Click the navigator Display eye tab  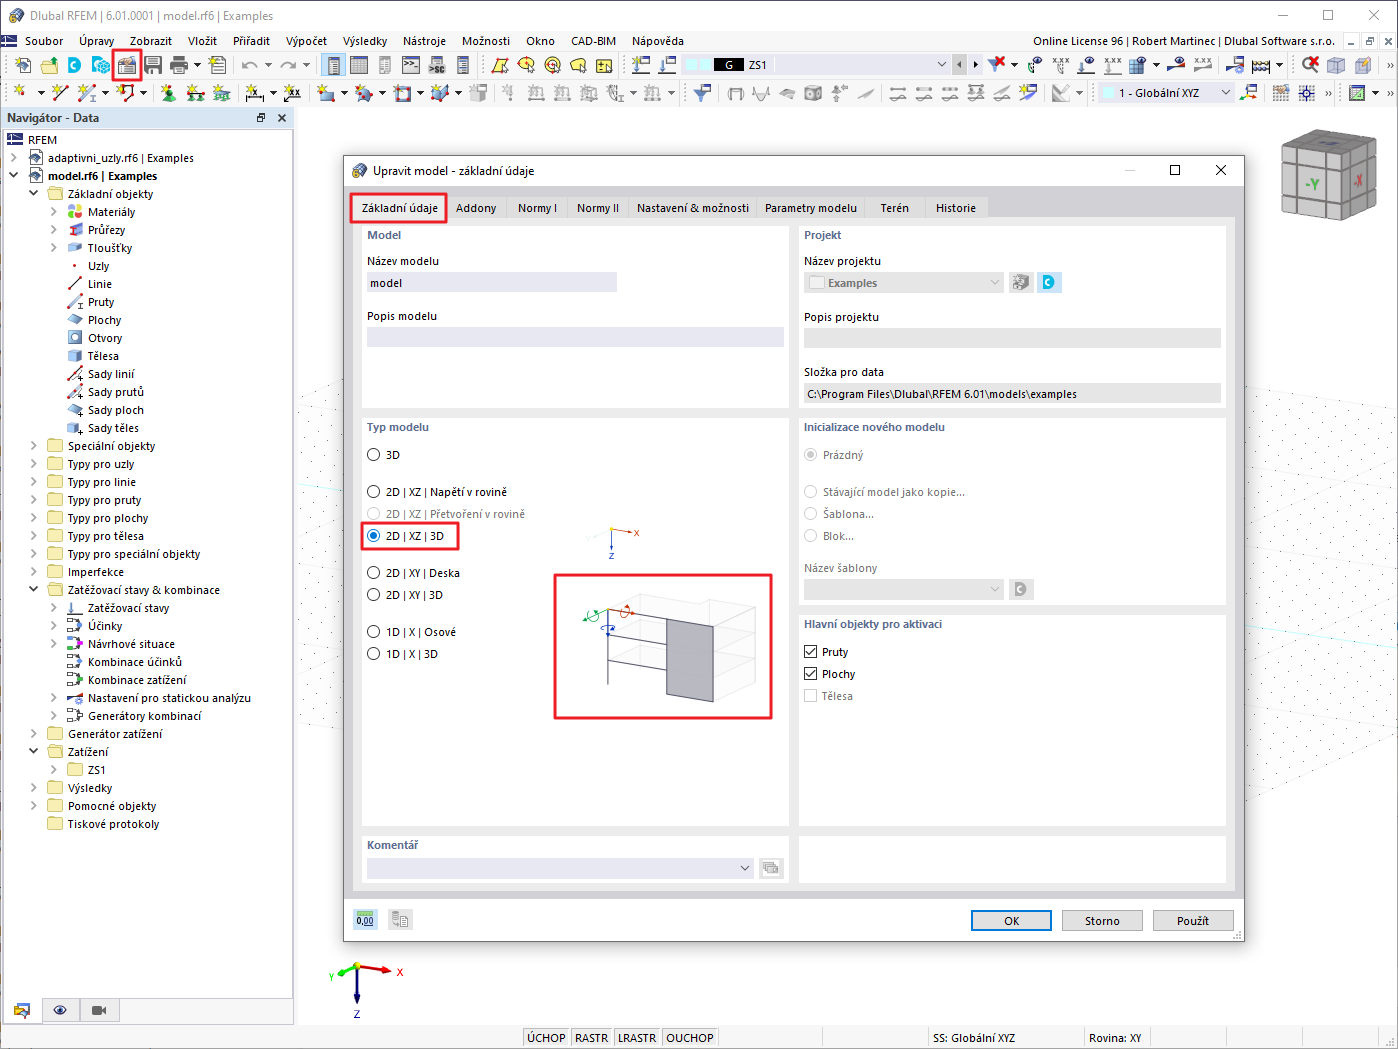click(x=60, y=1010)
